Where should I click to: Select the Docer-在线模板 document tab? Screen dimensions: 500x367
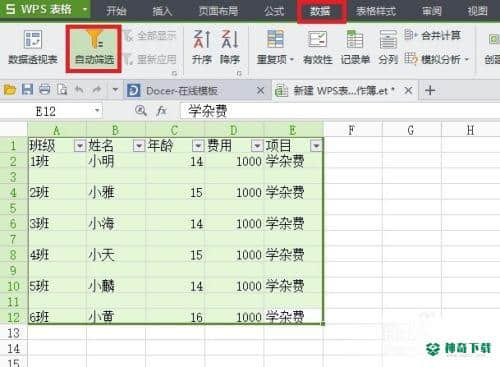[182, 90]
